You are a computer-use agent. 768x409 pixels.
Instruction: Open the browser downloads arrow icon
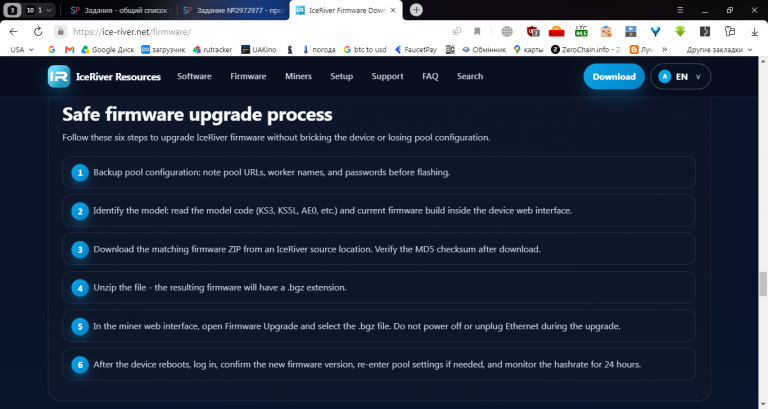(x=755, y=32)
